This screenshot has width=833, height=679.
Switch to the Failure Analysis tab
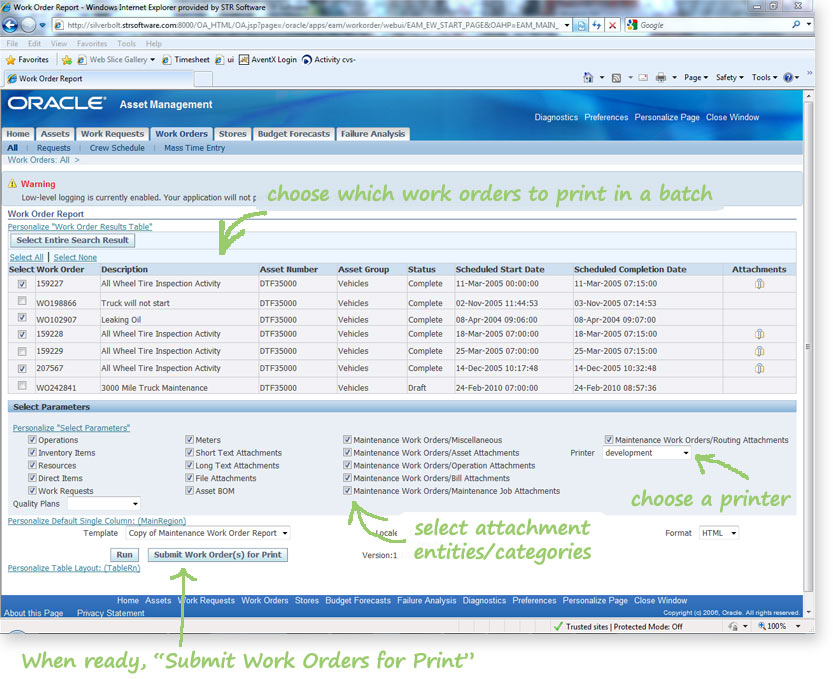[373, 134]
